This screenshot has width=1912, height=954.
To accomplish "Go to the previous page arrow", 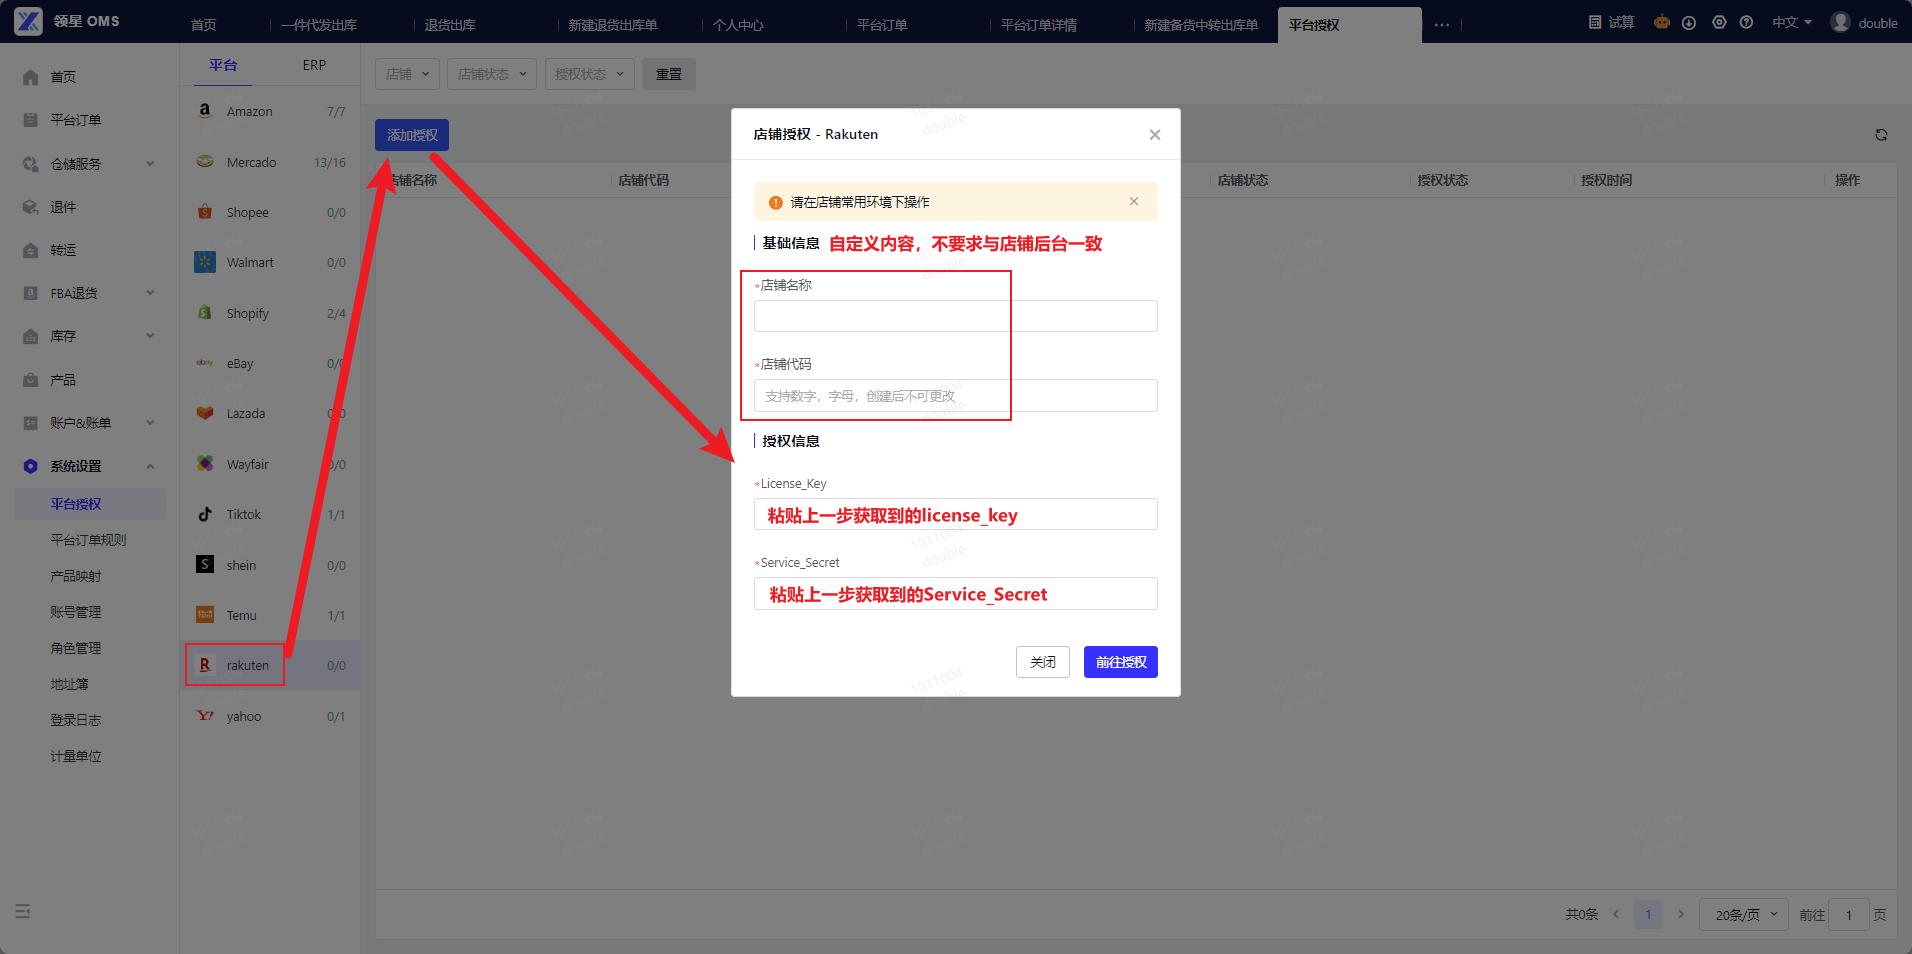I will click(1616, 914).
